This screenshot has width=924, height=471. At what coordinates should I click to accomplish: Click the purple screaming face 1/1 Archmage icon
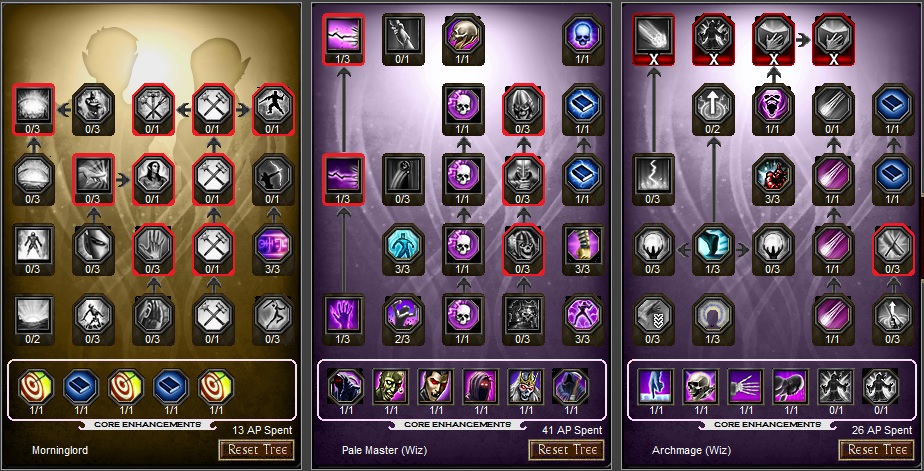pyautogui.click(x=773, y=105)
